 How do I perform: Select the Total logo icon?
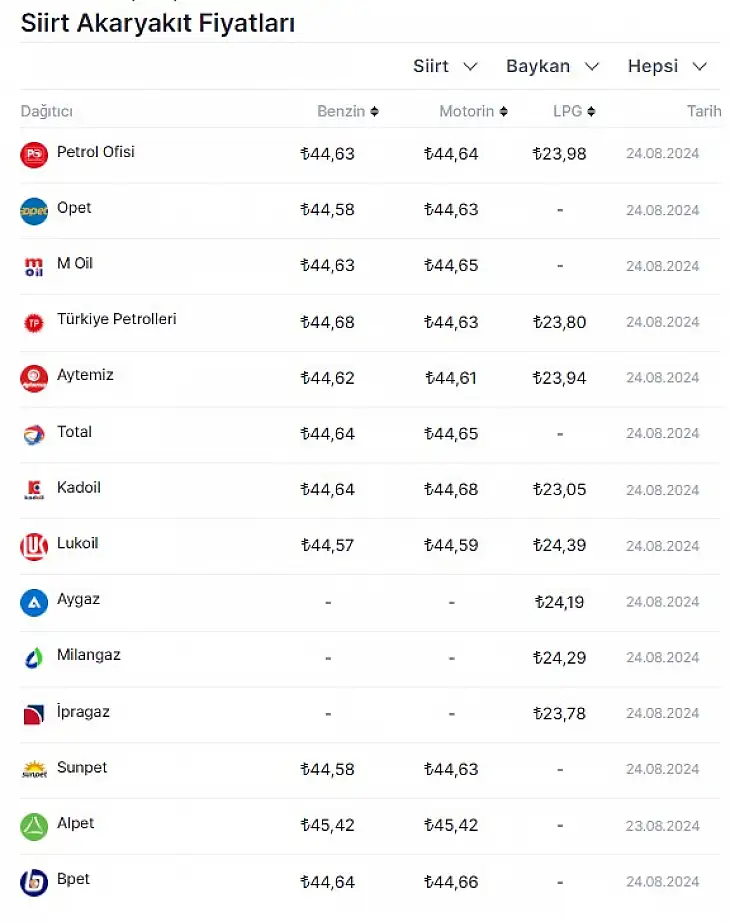[x=34, y=435]
